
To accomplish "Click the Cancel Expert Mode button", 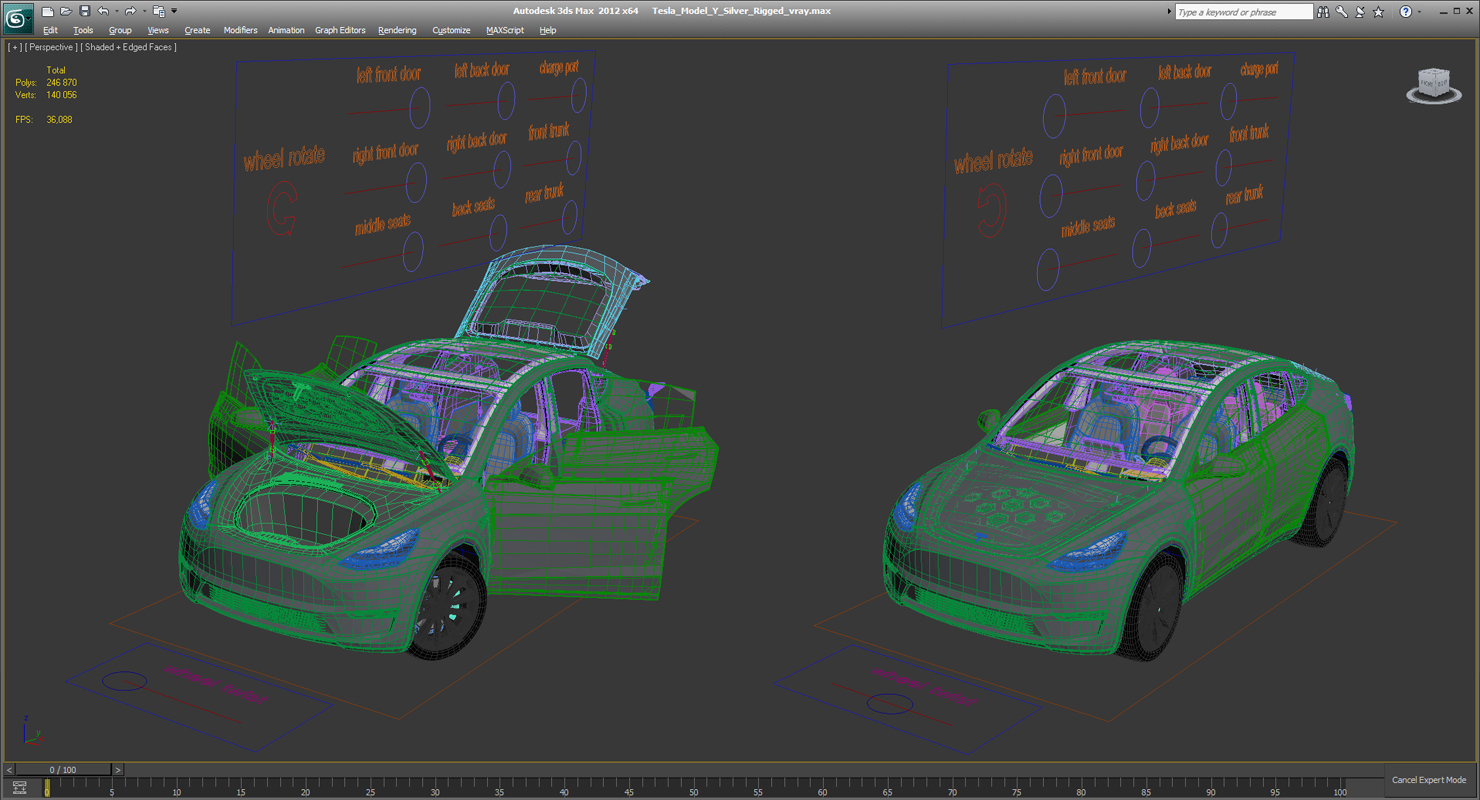I will pos(1429,780).
